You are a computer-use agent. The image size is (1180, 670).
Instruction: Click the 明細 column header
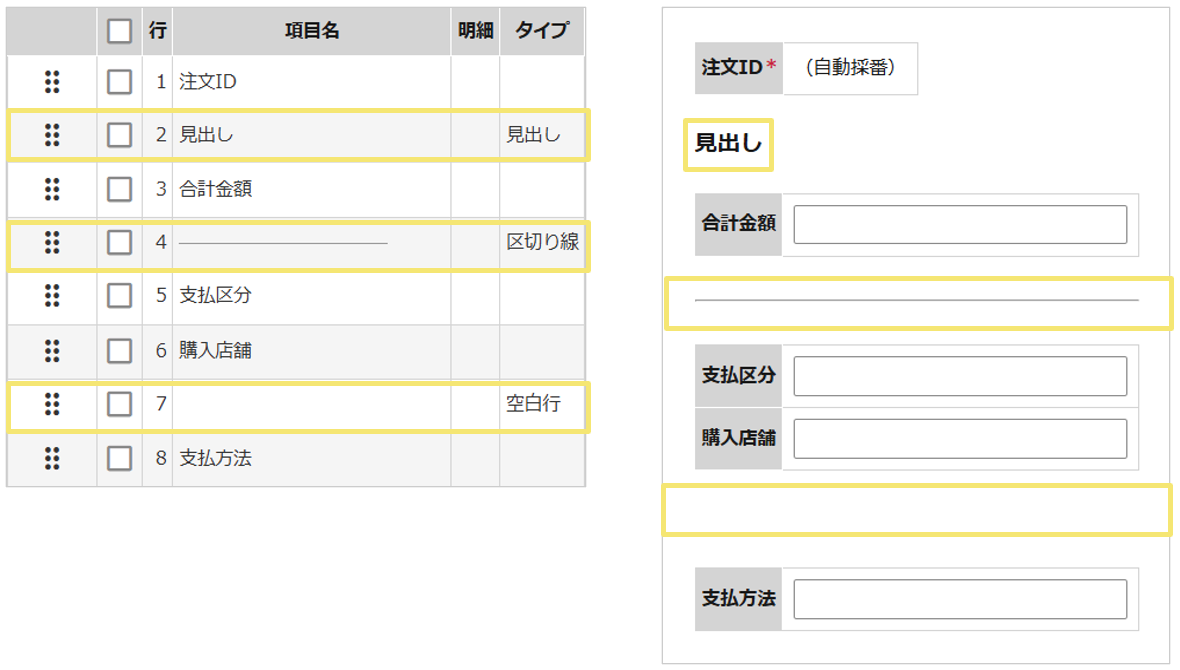476,31
